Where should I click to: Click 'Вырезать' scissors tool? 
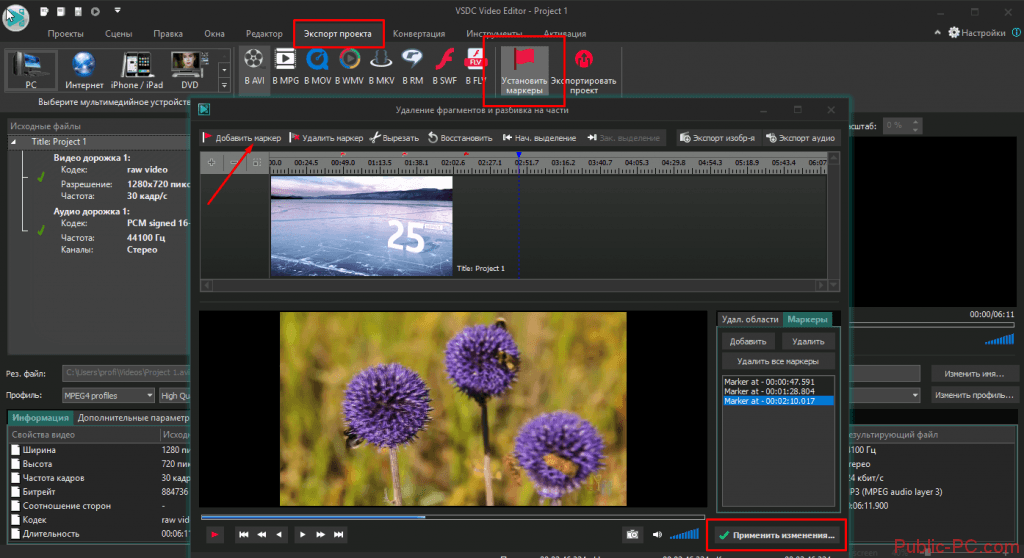[395, 138]
